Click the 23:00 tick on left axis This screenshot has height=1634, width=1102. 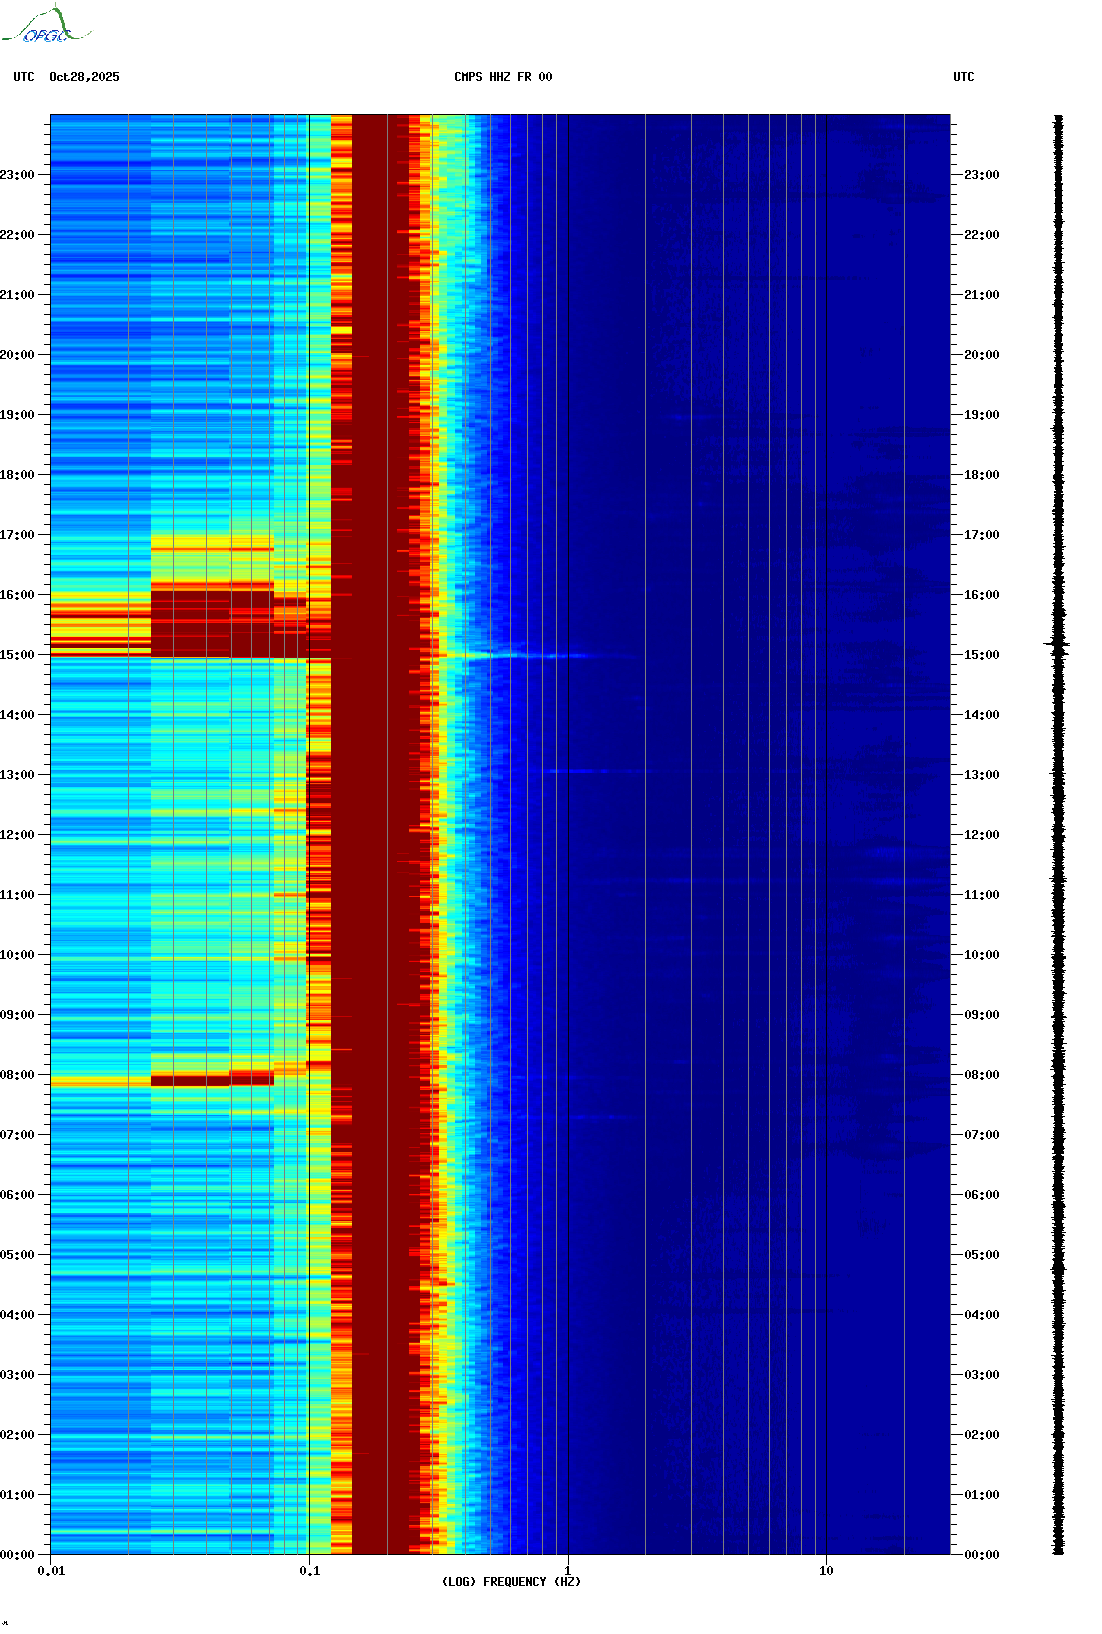click(x=18, y=175)
